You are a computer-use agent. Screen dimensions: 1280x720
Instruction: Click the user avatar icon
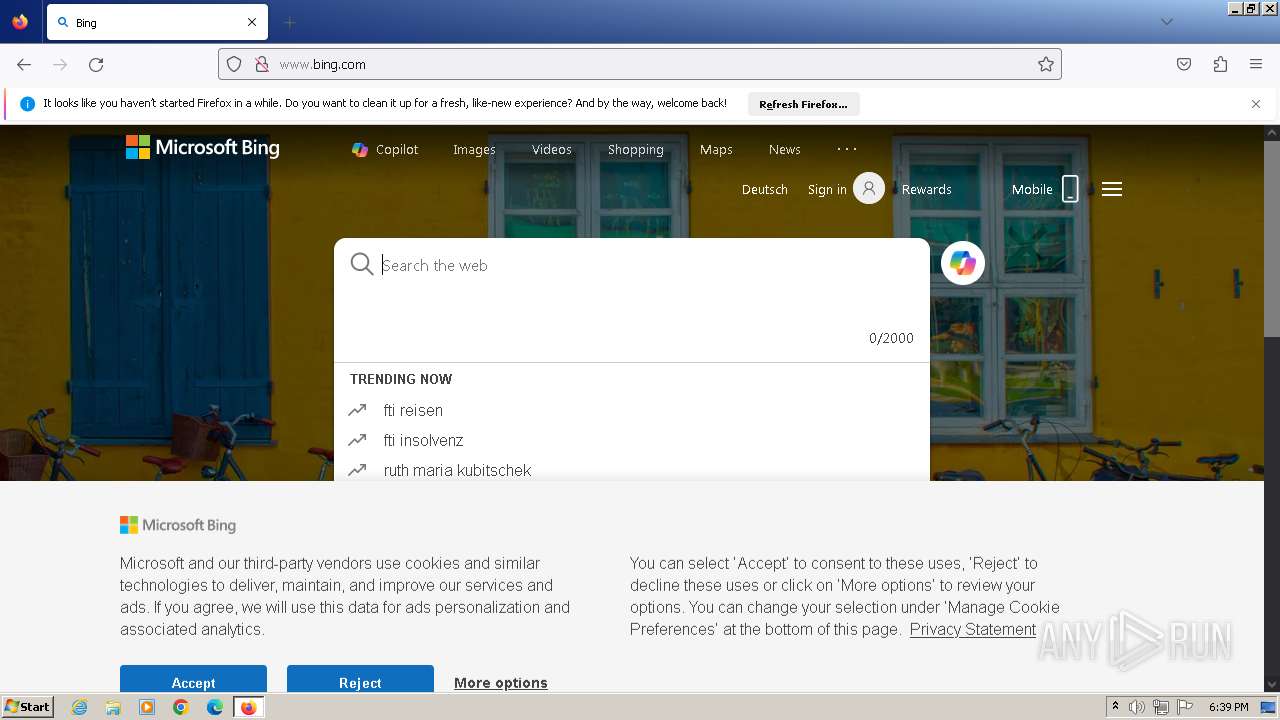(869, 188)
